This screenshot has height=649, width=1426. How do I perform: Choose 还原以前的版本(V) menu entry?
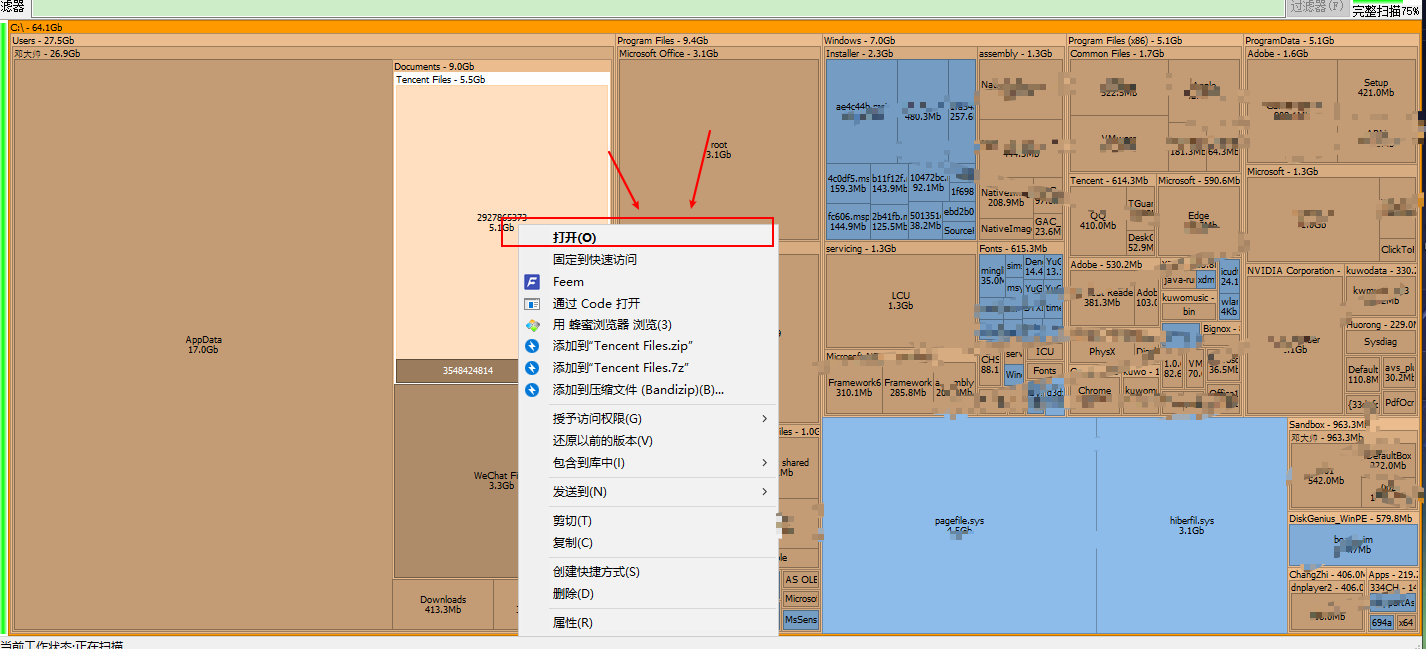(x=603, y=441)
